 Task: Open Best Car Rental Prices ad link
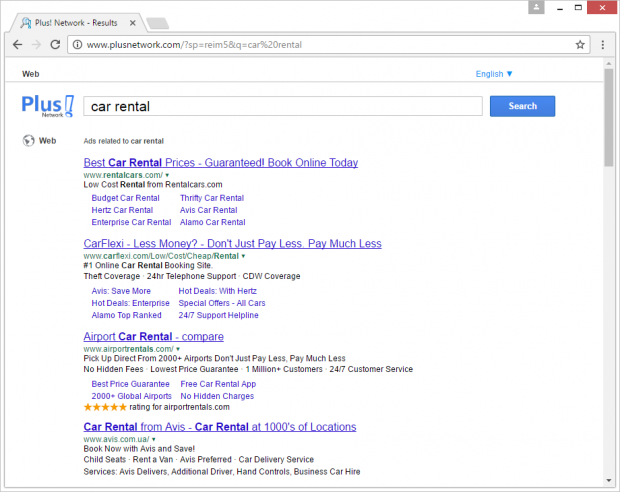(x=221, y=163)
